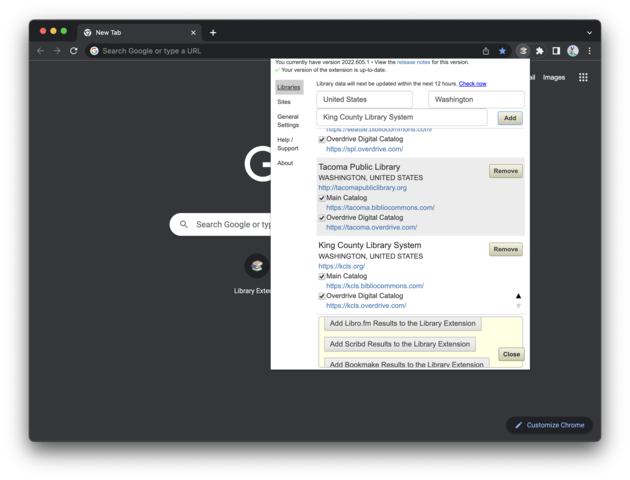Open the Library Extension shortcut tile
The height and width of the screenshot is (480, 630).
[x=257, y=266]
